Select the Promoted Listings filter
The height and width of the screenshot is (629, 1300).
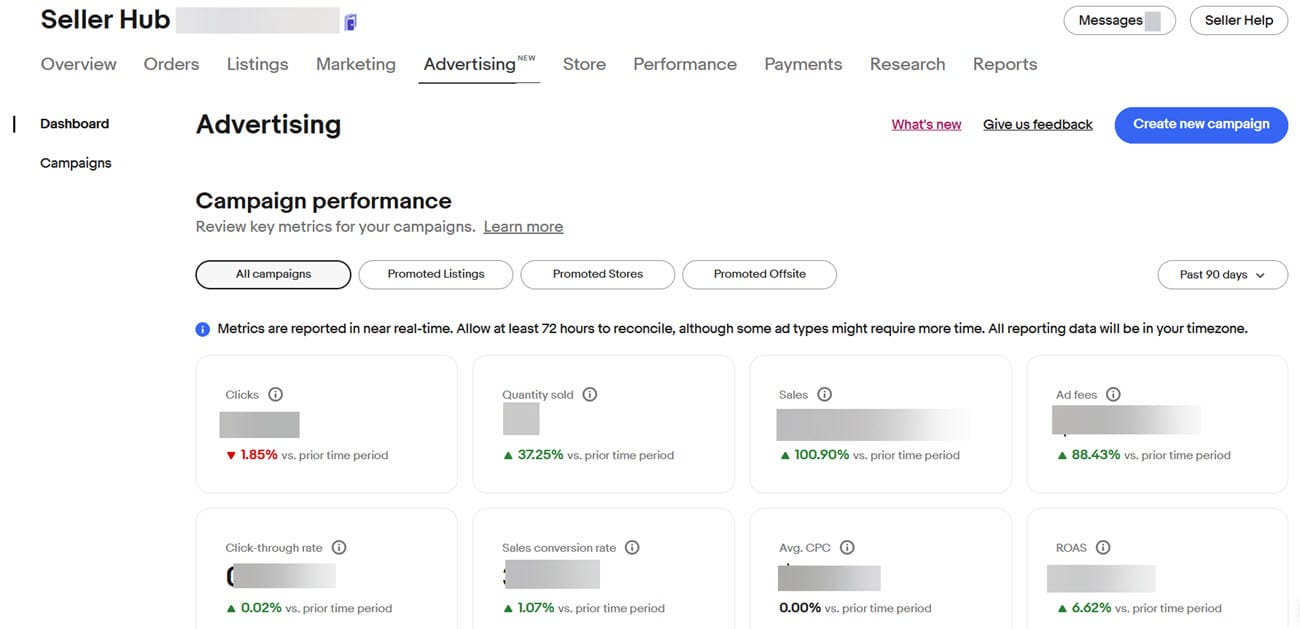coord(436,274)
